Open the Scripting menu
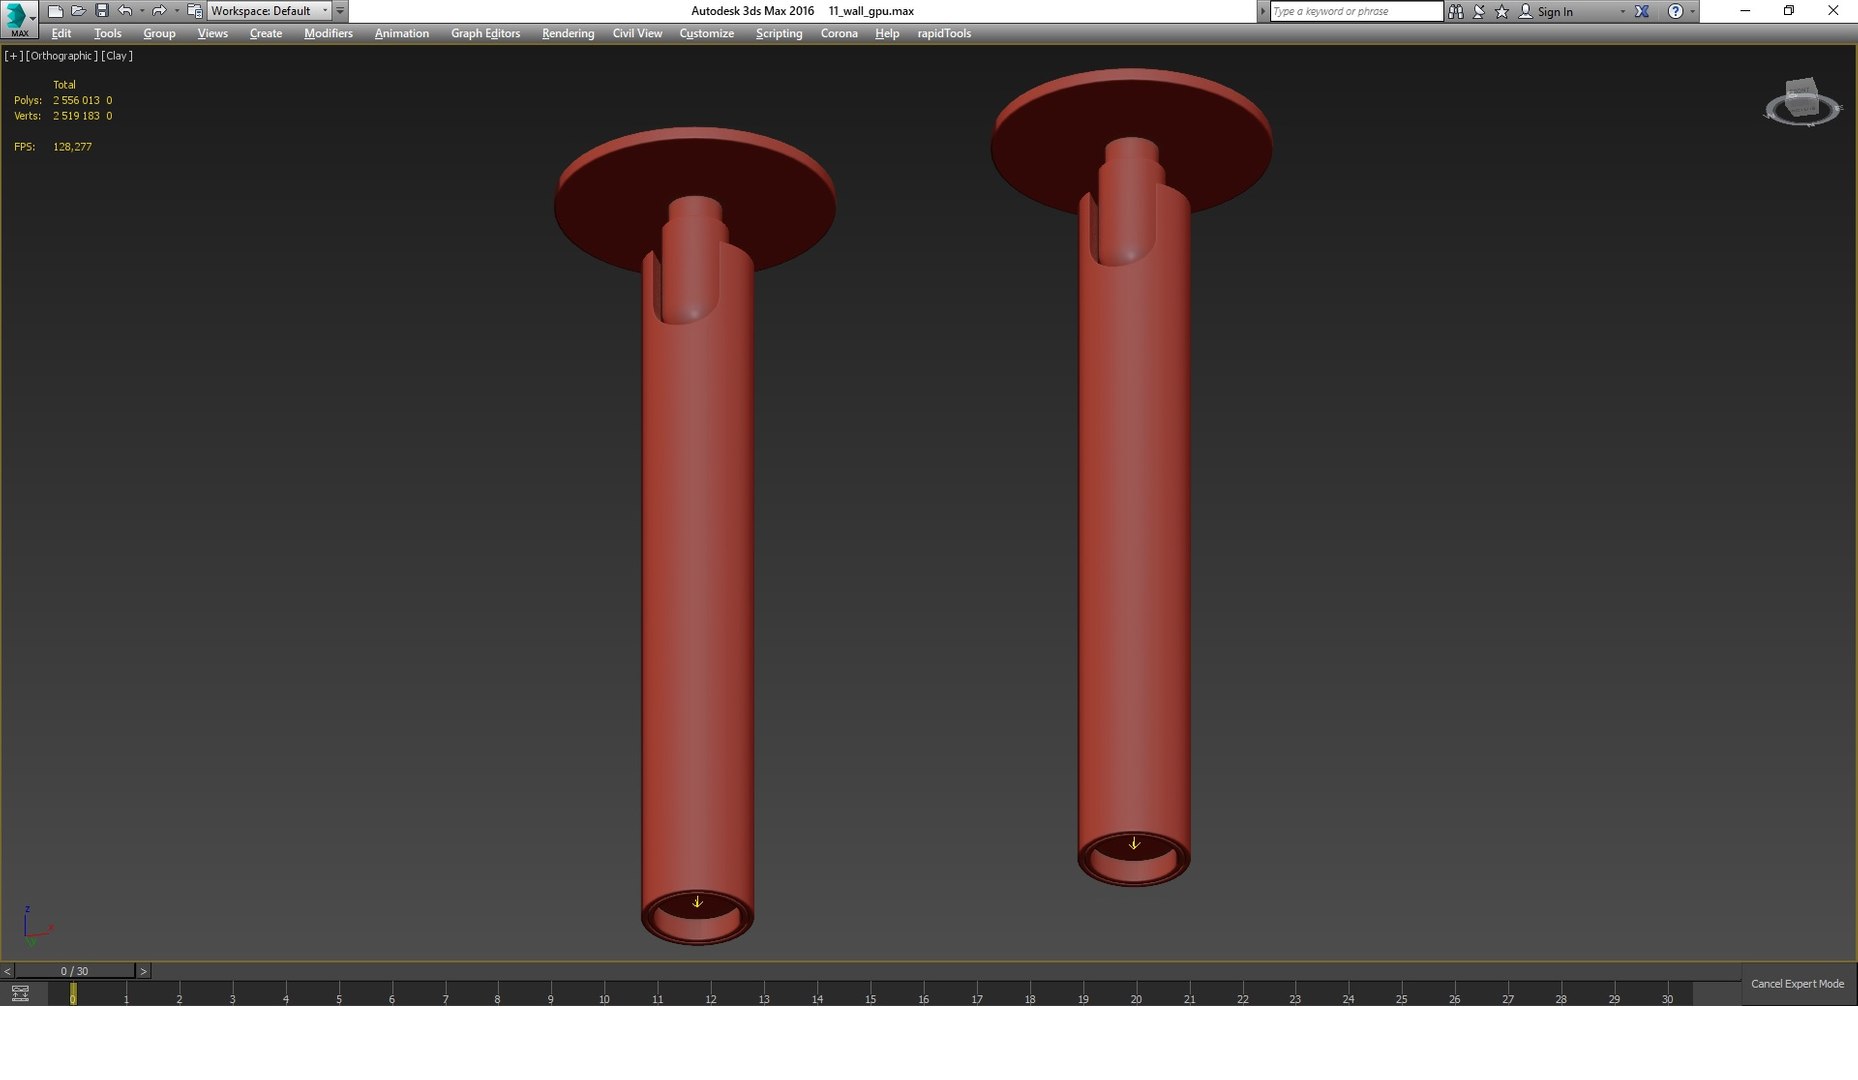This screenshot has width=1858, height=1080. [x=778, y=33]
